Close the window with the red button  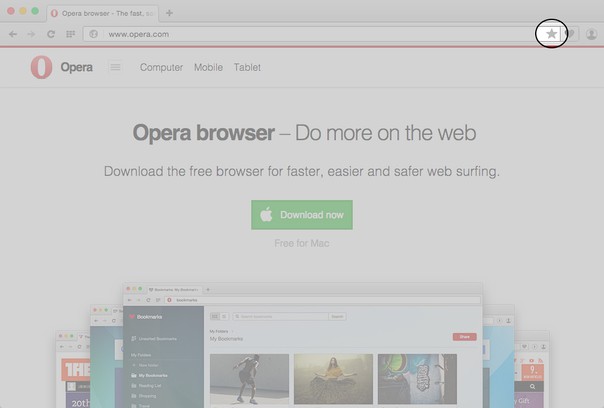click(11, 11)
